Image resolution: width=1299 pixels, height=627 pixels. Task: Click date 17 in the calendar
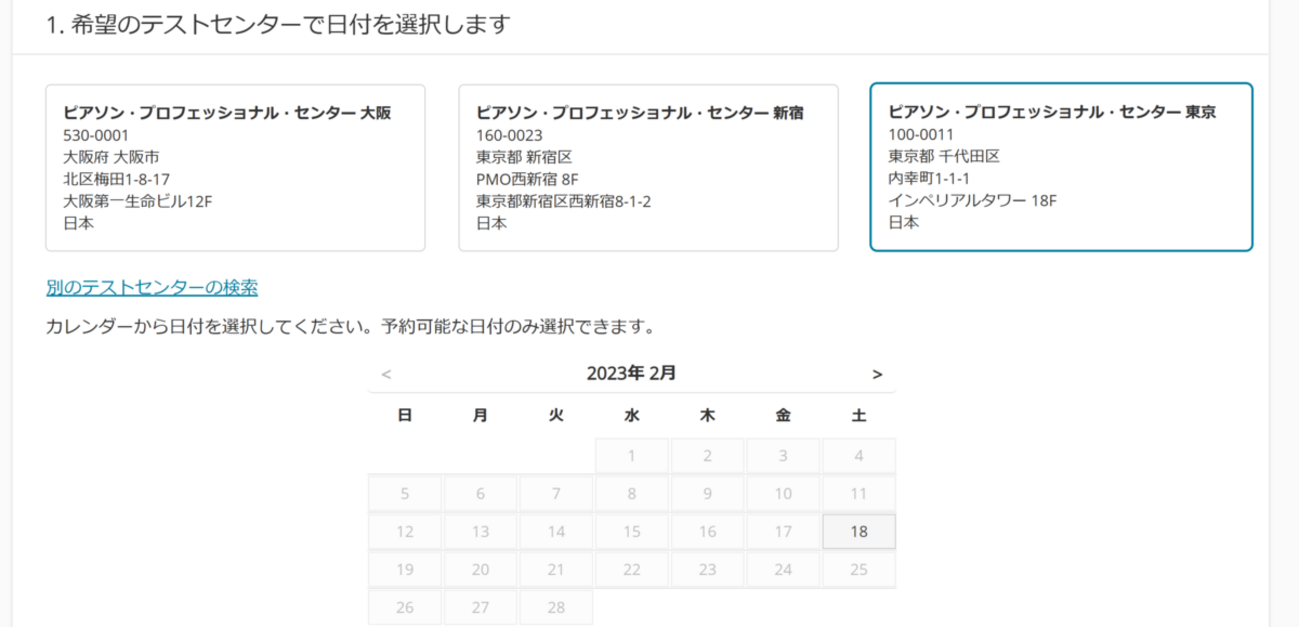(x=783, y=532)
